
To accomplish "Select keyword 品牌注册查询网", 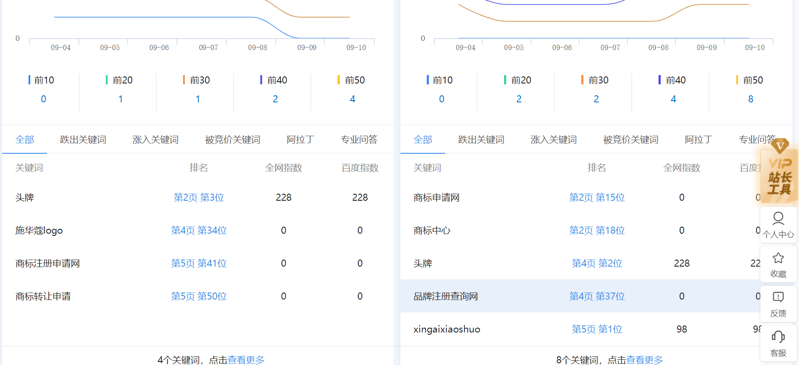I will pyautogui.click(x=446, y=296).
